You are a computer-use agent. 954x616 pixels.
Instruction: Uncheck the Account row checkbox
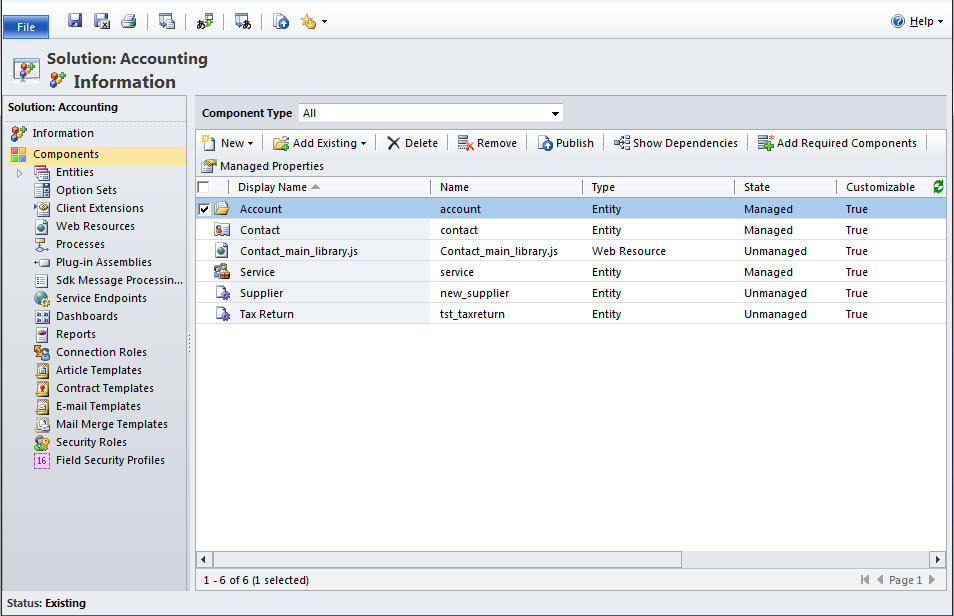click(x=205, y=209)
